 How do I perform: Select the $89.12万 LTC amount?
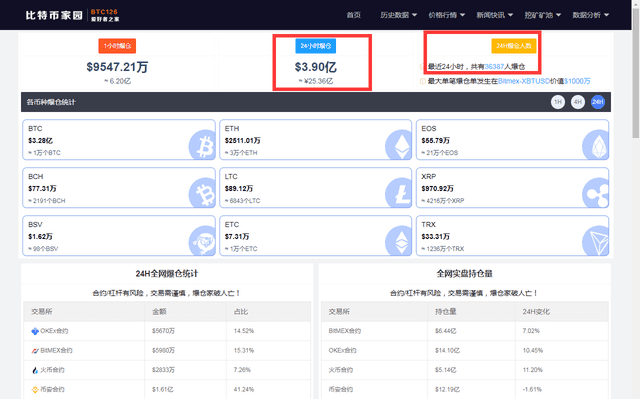239,188
